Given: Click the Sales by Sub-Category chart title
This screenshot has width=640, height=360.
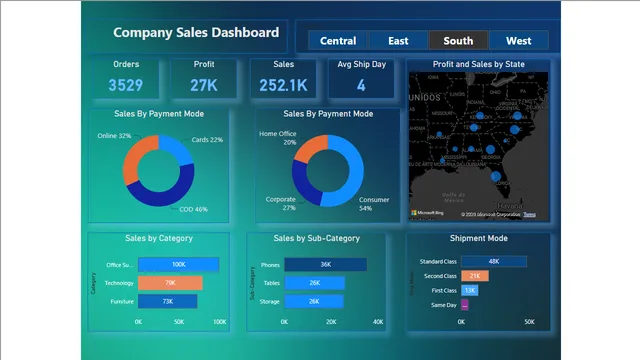Looking at the screenshot, I should point(317,238).
